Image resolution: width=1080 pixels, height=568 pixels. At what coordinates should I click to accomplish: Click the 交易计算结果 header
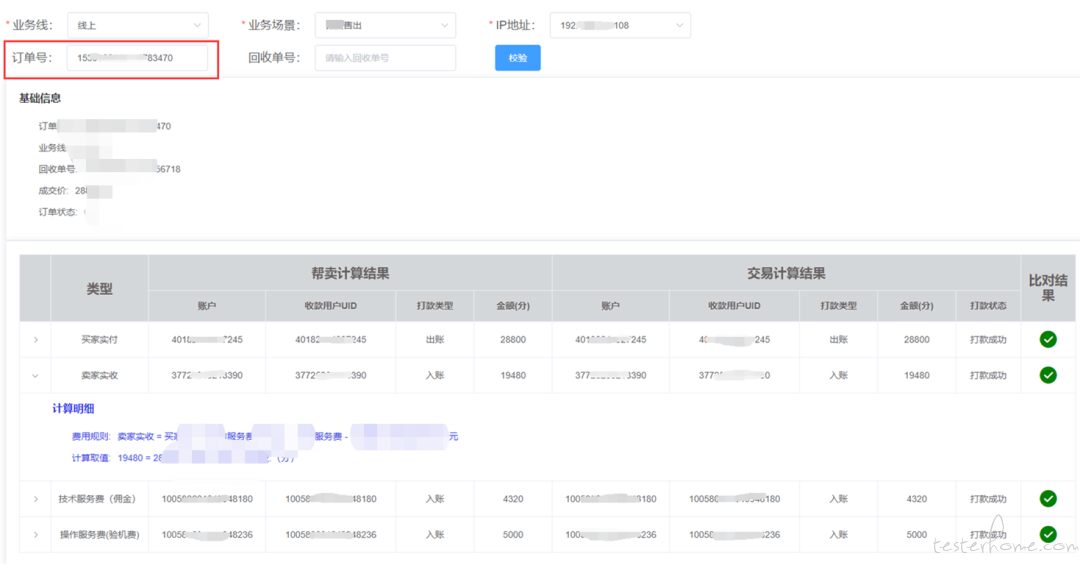[x=786, y=273]
